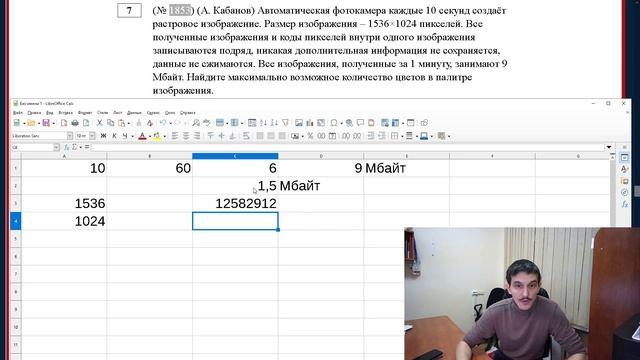Click the Function Wizard fx icon
640x360 pixels.
67,147
